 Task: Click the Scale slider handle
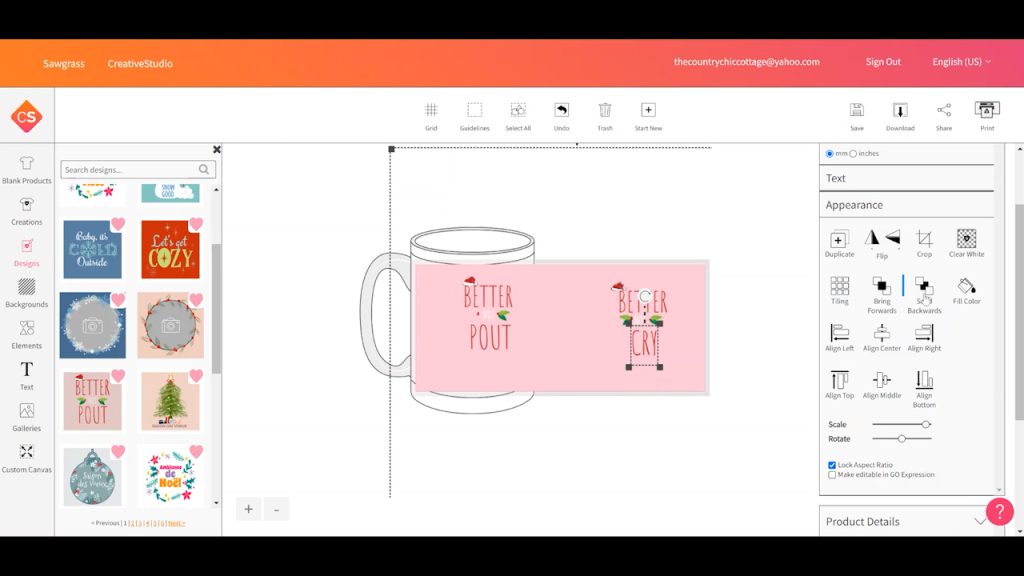pos(926,424)
